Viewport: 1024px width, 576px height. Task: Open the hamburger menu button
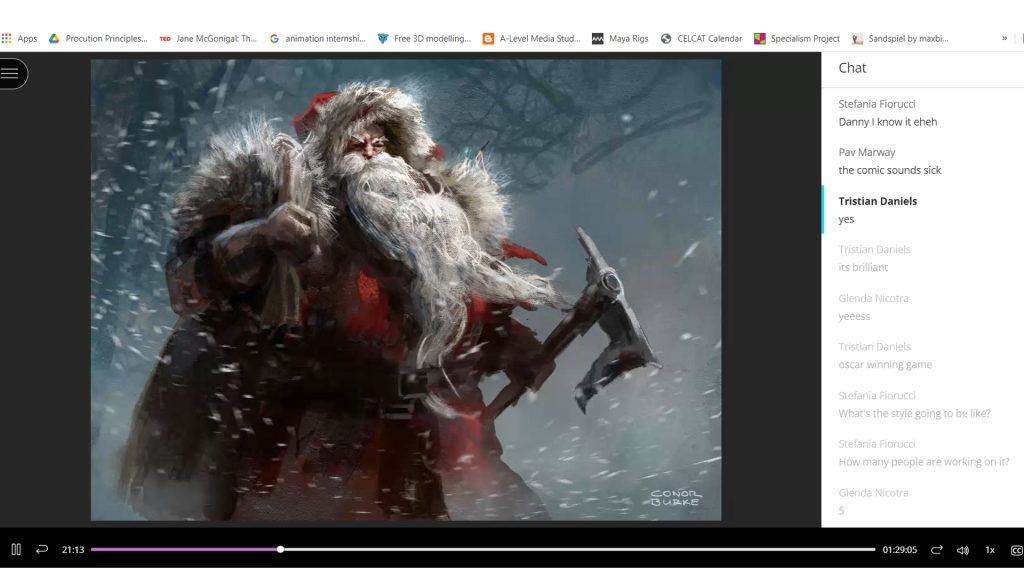coord(10,73)
